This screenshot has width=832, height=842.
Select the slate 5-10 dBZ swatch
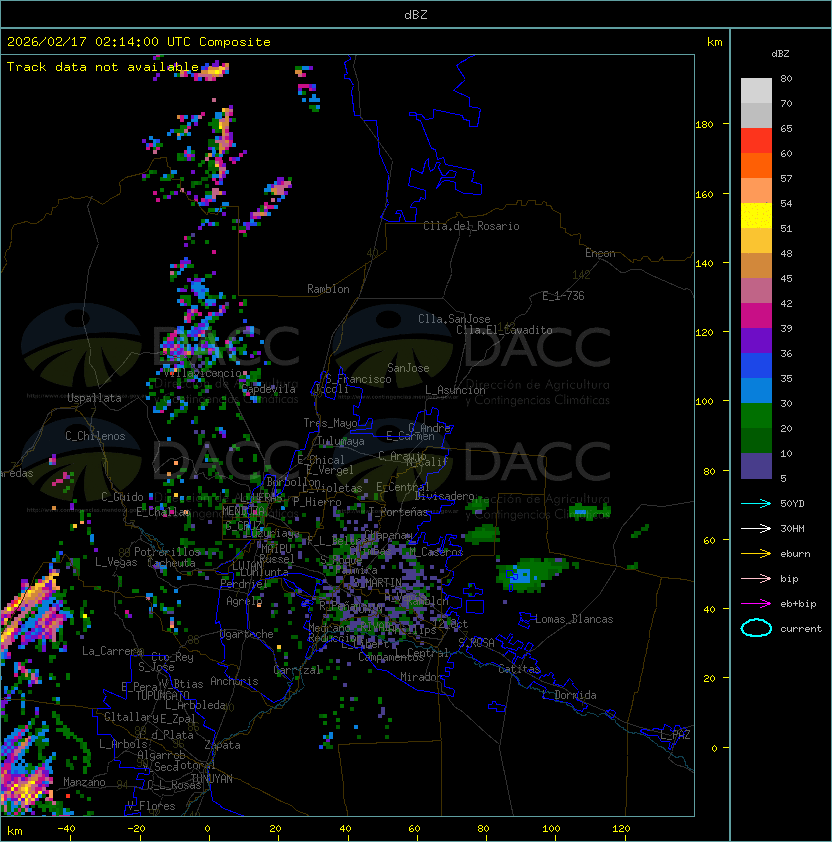click(756, 466)
